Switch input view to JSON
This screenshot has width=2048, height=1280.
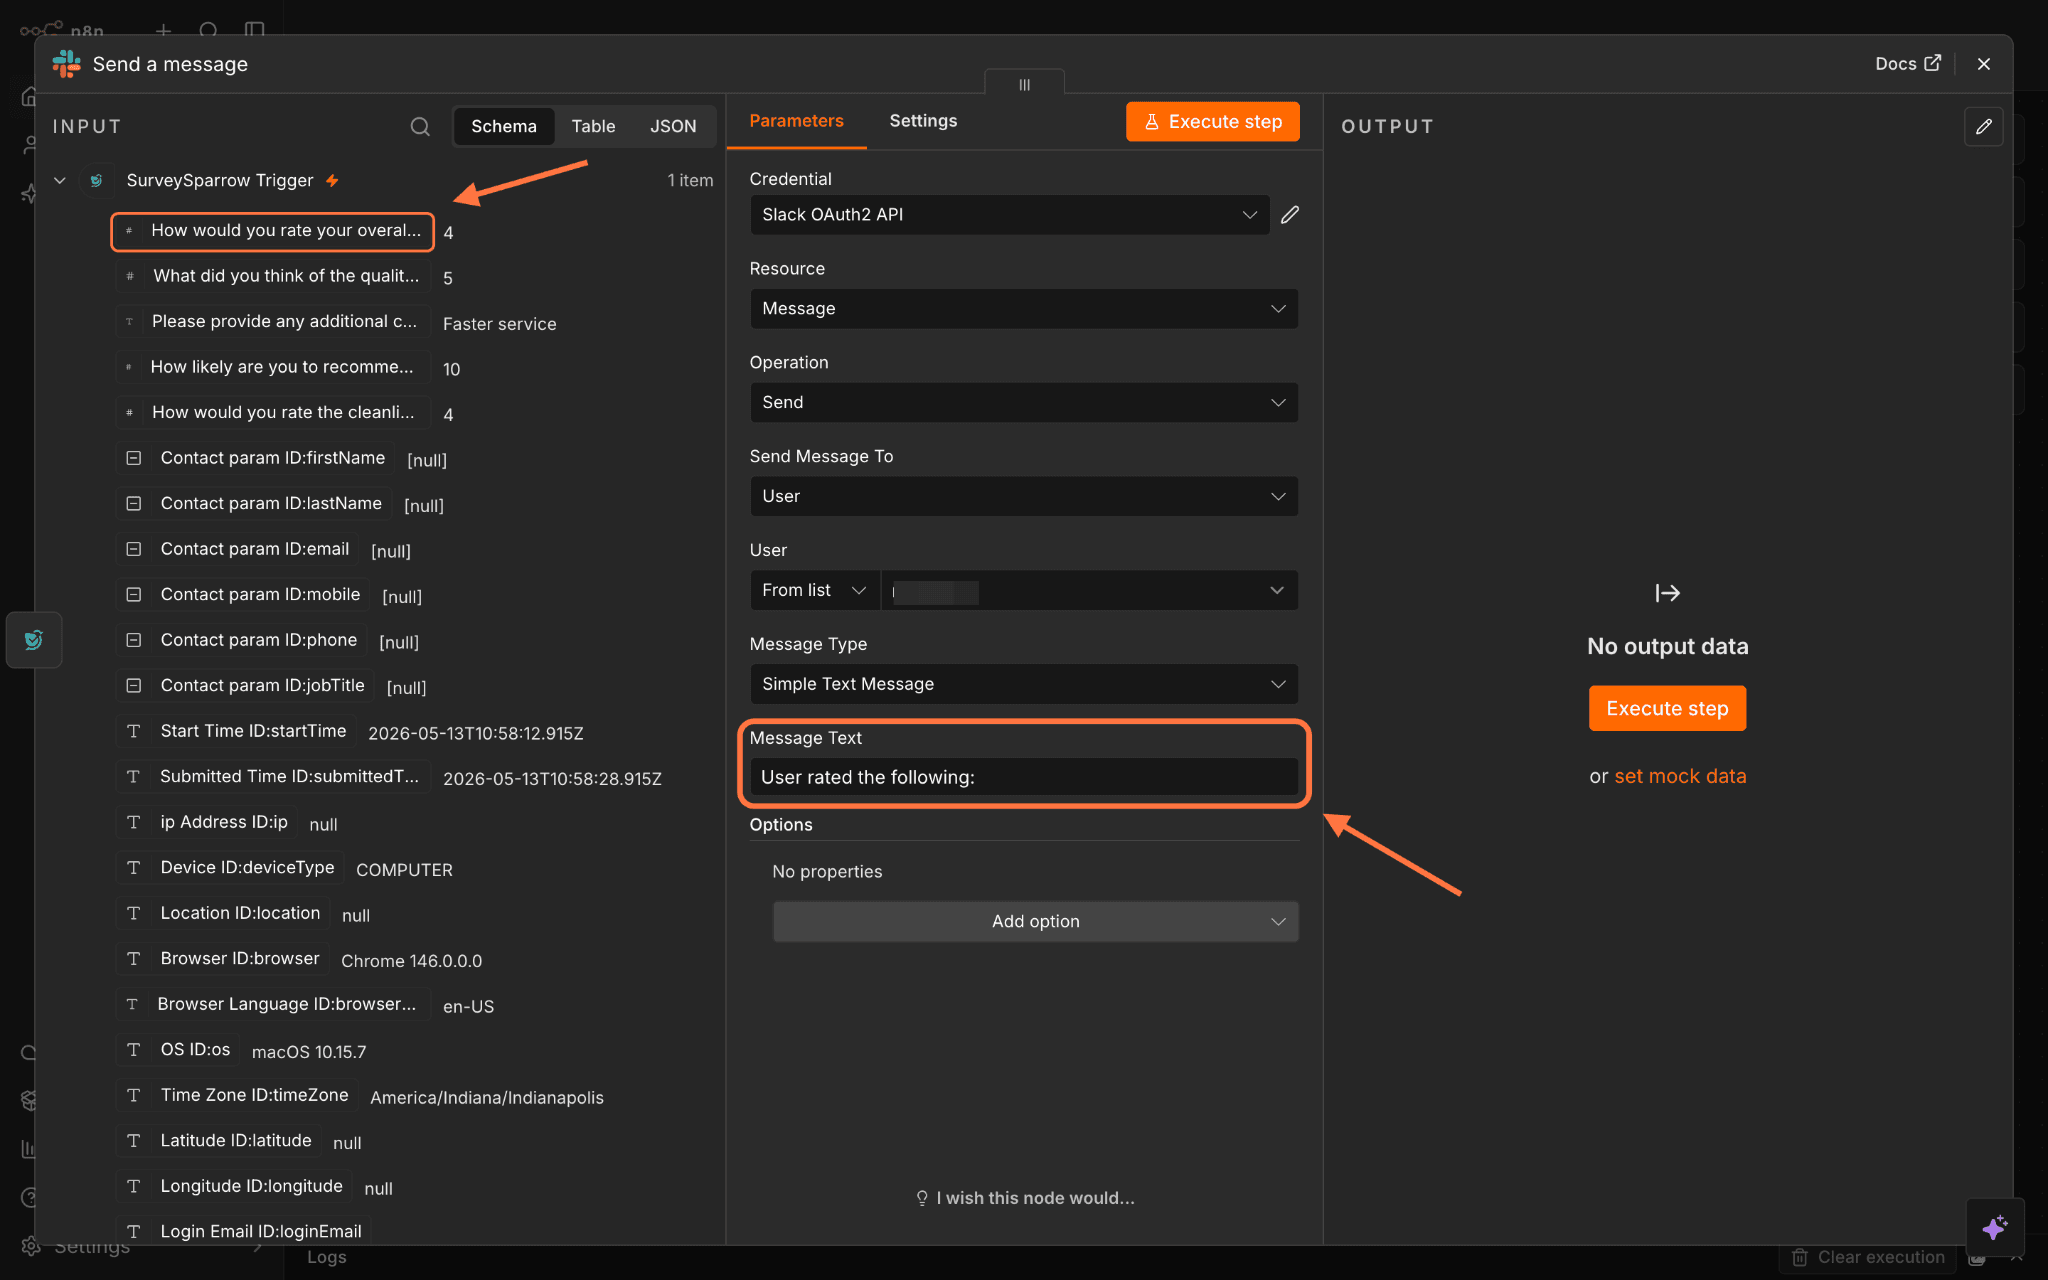(673, 127)
